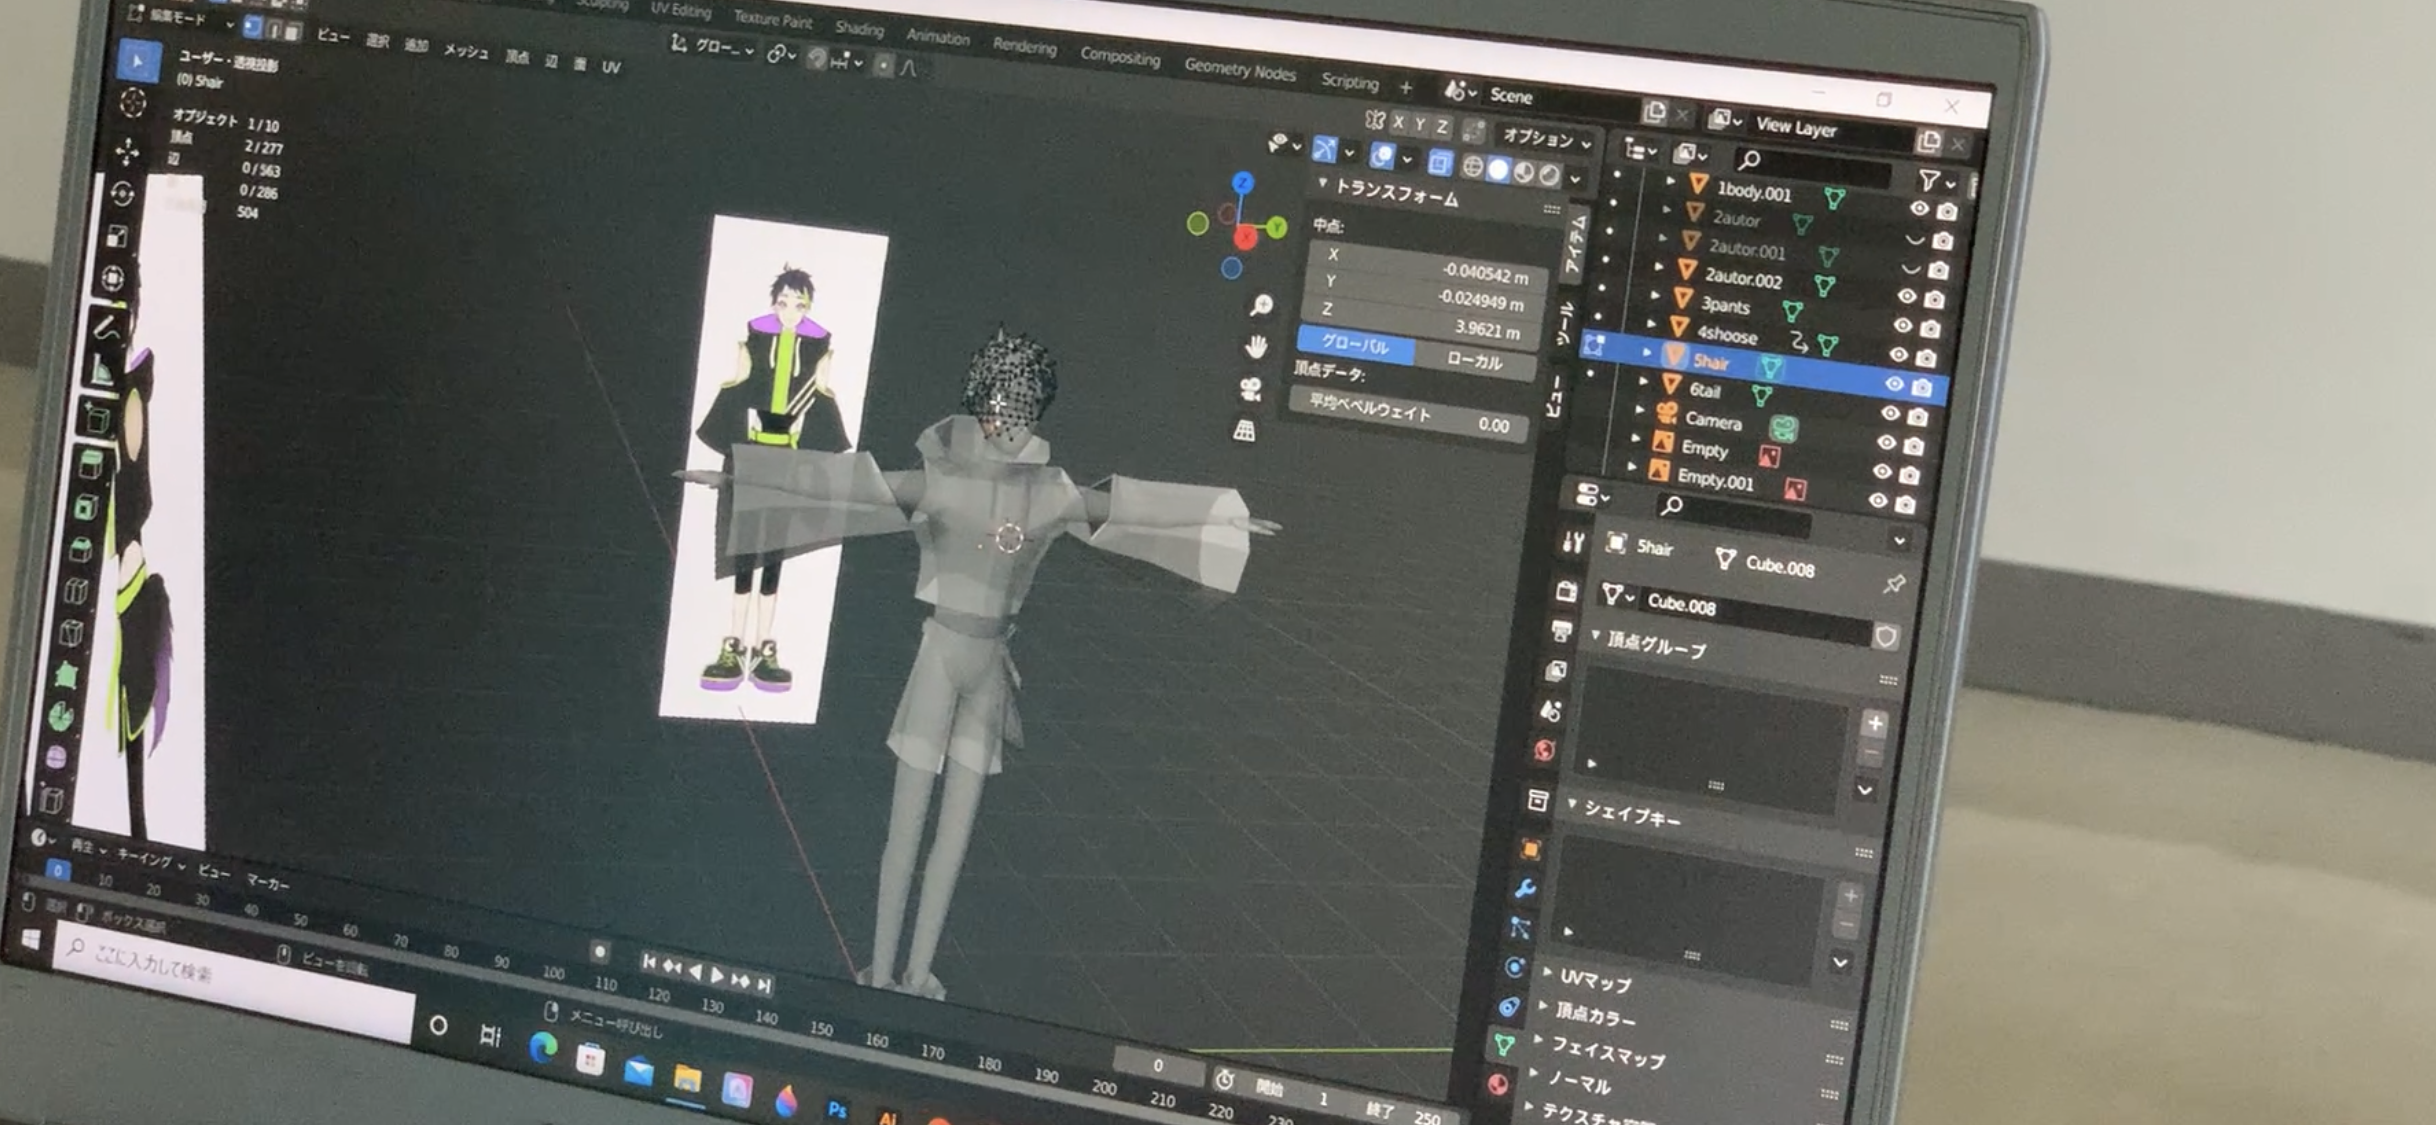Open the Object Data properties green triangle tab

pyautogui.click(x=1504, y=1044)
